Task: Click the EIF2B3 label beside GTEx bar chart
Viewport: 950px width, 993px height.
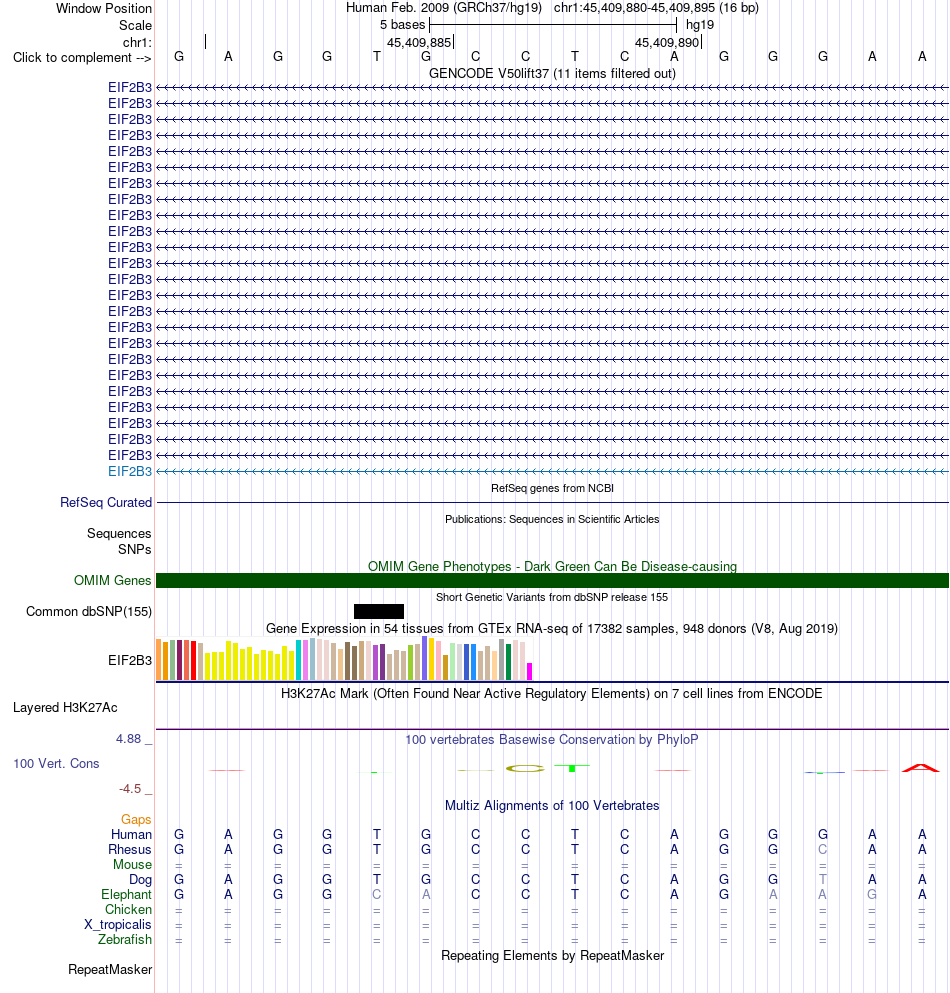Action: 130,661
